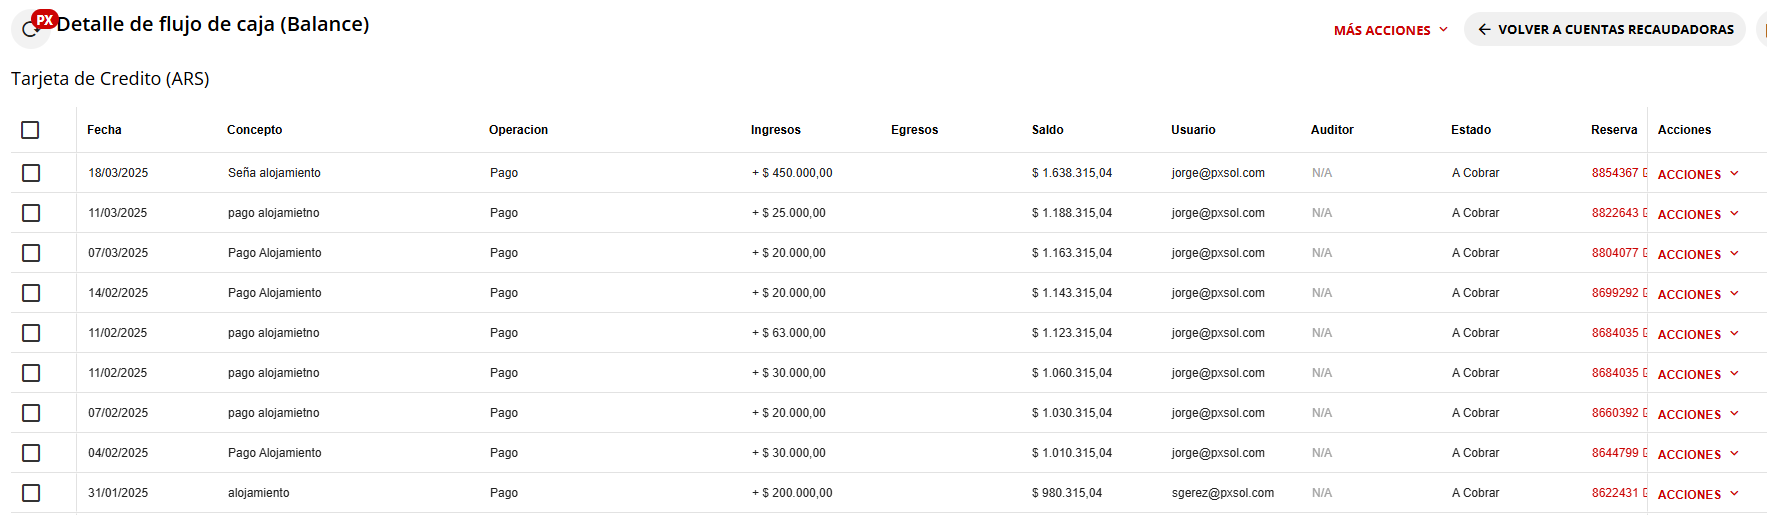This screenshot has height=515, width=1767.
Task: Check the row dated 18/03/2025
Action: pyautogui.click(x=31, y=173)
